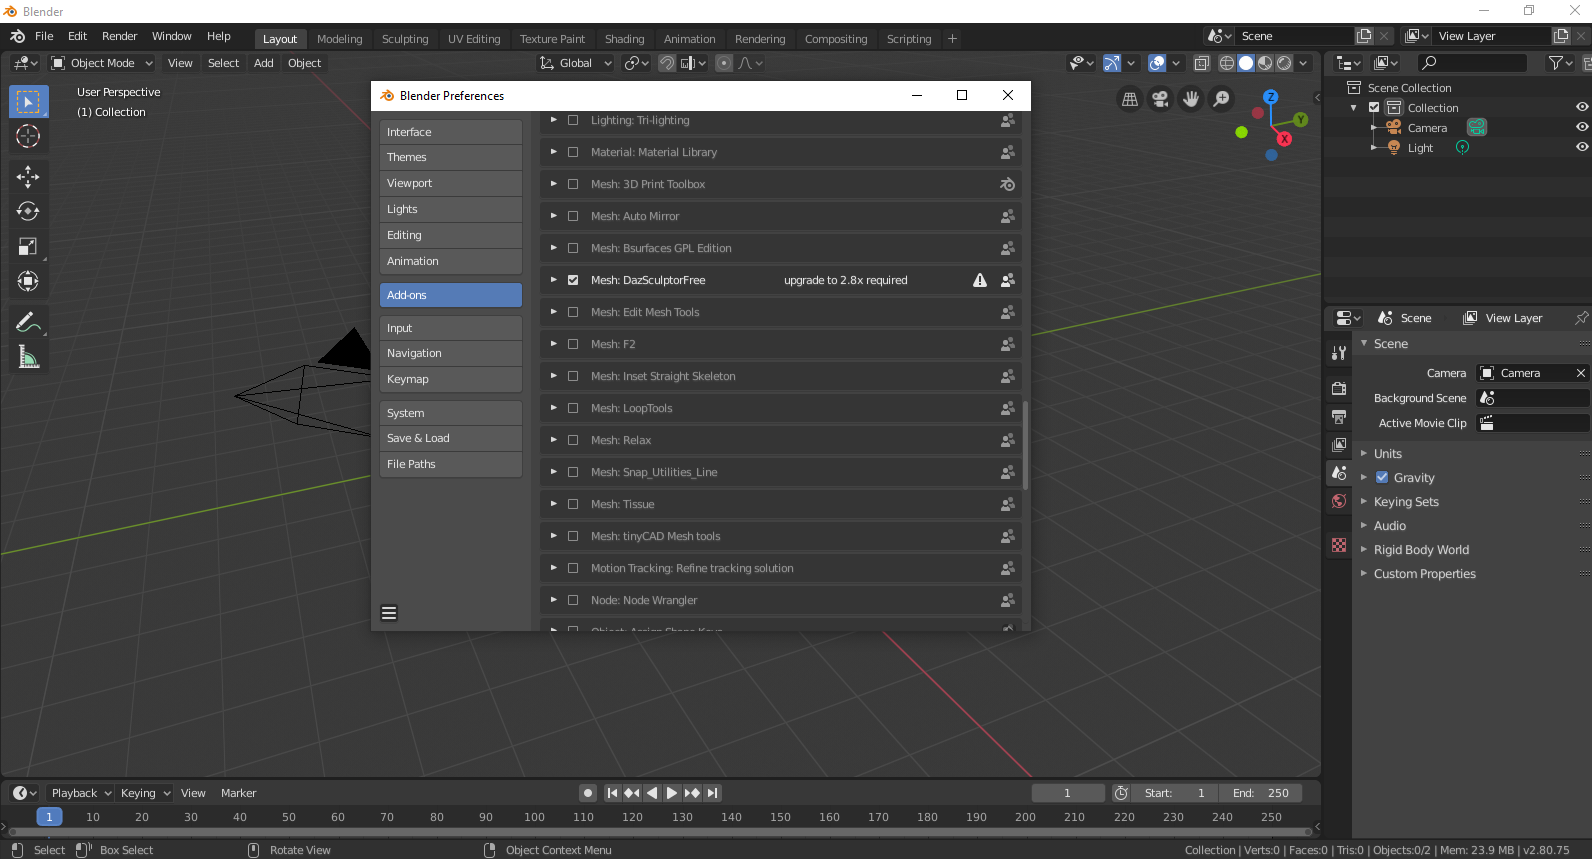Open the Output properties tab icon
The image size is (1592, 859).
[1339, 416]
